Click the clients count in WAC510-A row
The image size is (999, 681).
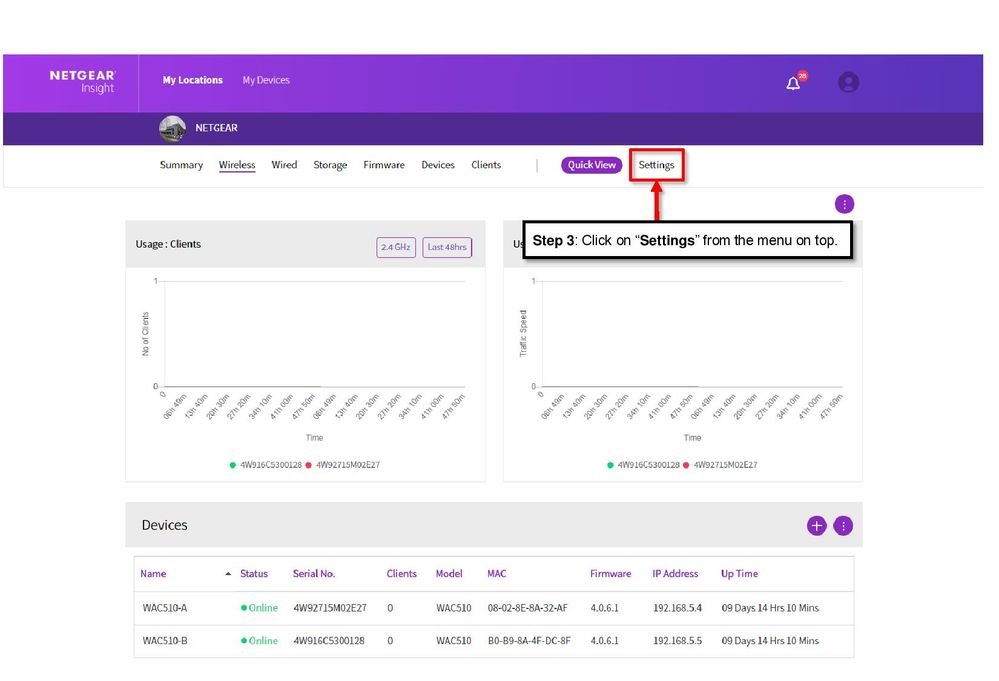(x=390, y=608)
